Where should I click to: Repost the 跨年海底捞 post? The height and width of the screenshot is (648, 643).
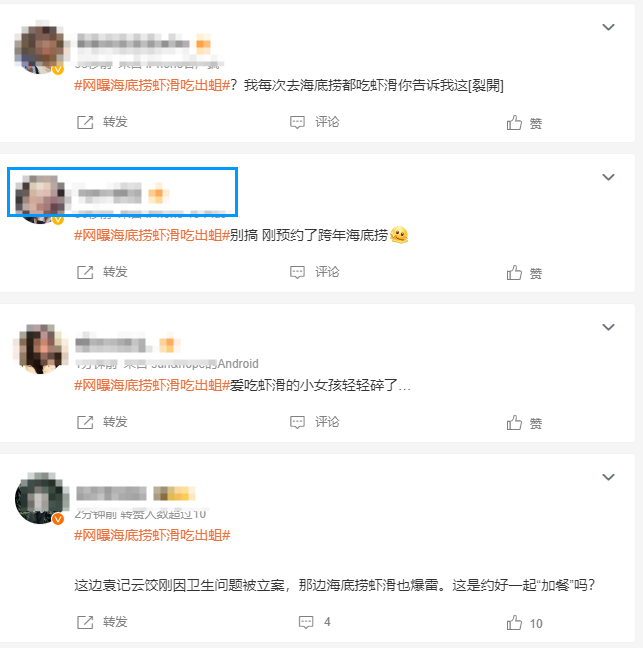(x=102, y=272)
